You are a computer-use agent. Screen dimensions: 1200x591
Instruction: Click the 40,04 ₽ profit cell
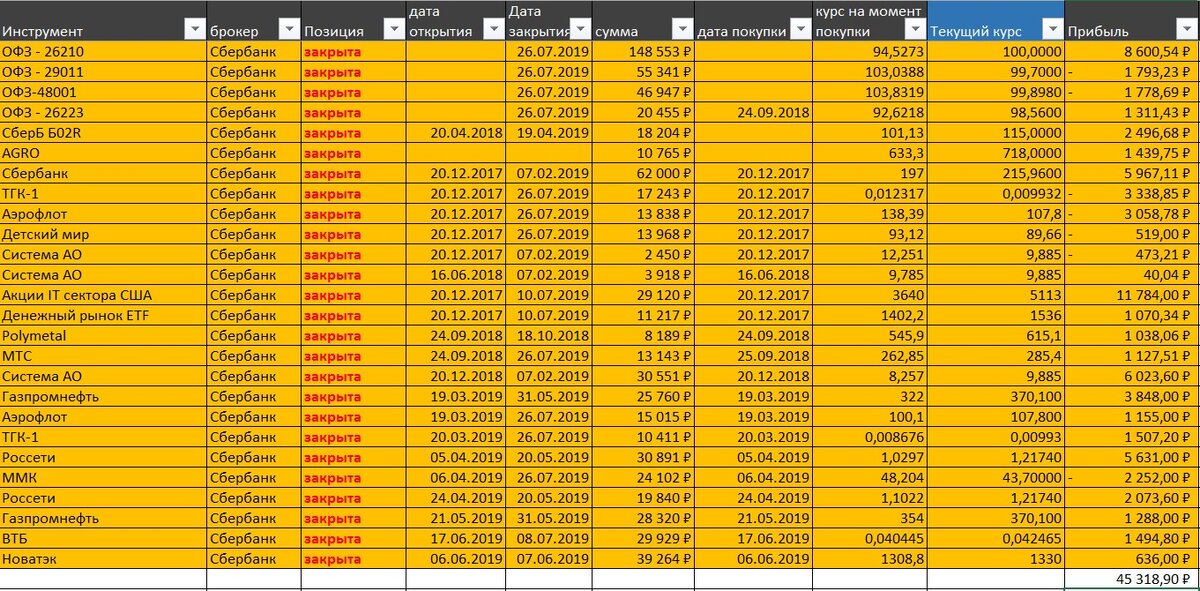click(x=1132, y=275)
